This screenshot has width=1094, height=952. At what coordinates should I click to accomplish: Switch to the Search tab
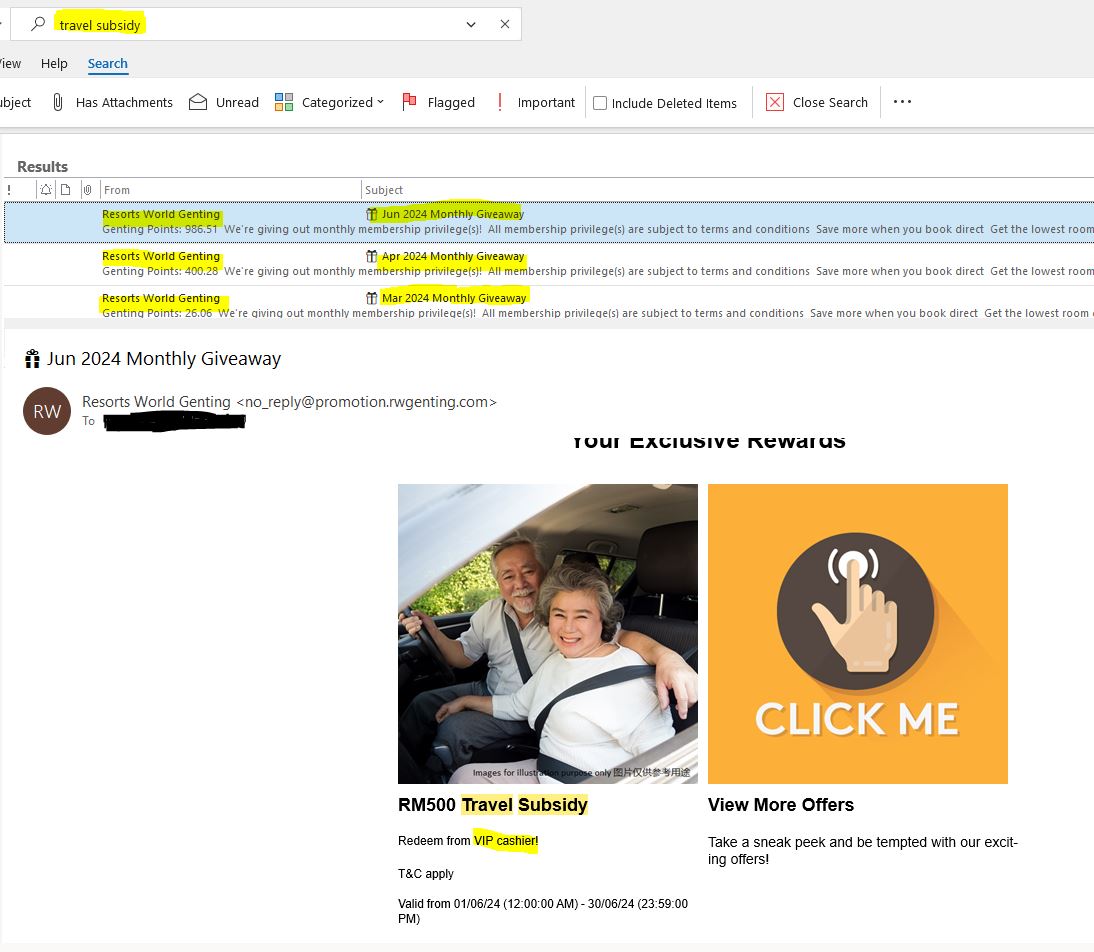coord(107,64)
